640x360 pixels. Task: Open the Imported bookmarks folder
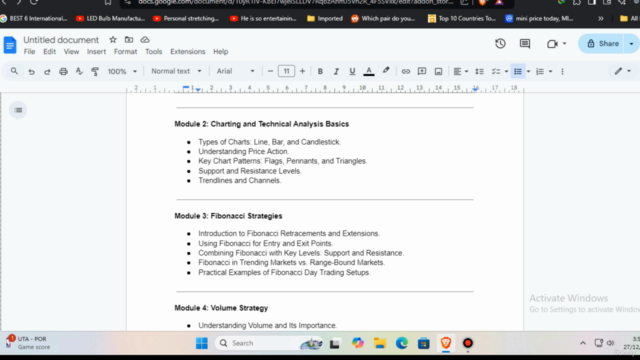[x=324, y=18]
